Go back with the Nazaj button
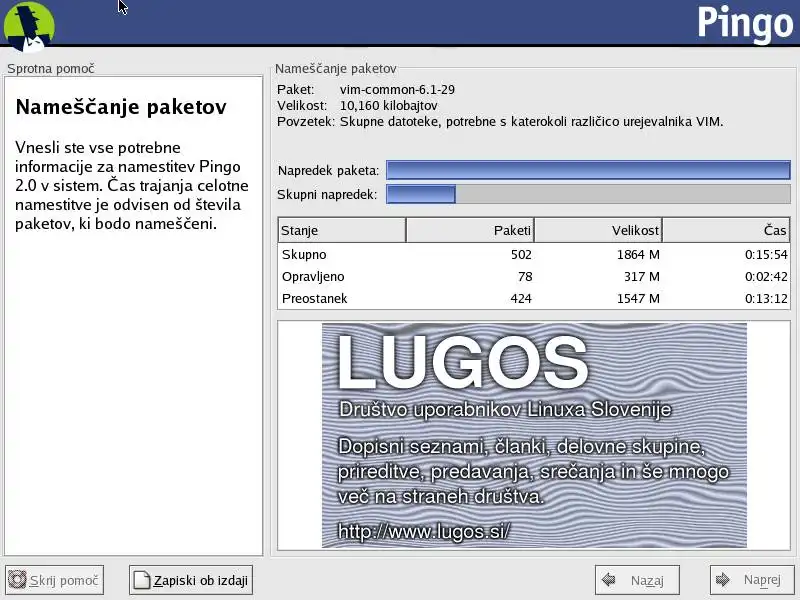This screenshot has width=800, height=600. [637, 580]
